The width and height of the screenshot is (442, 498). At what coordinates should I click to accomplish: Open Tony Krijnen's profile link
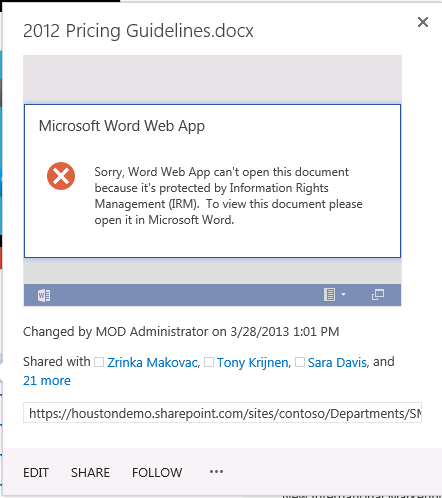coord(253,362)
